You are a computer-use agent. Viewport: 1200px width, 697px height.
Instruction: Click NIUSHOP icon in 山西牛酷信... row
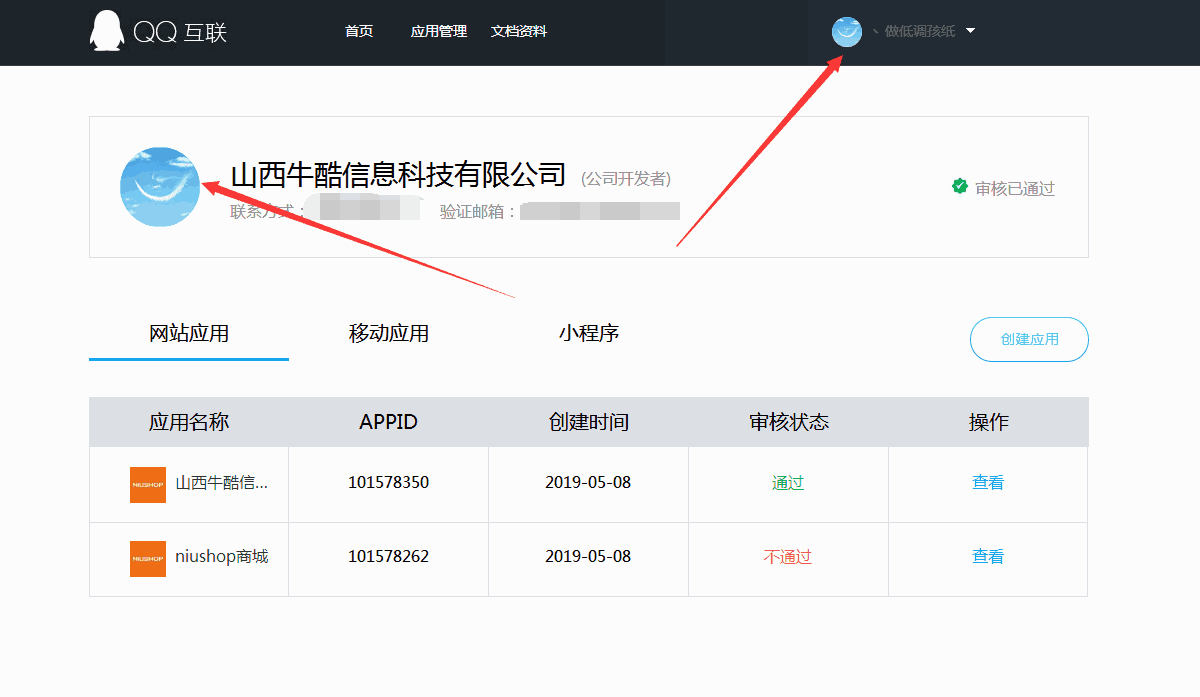point(148,484)
